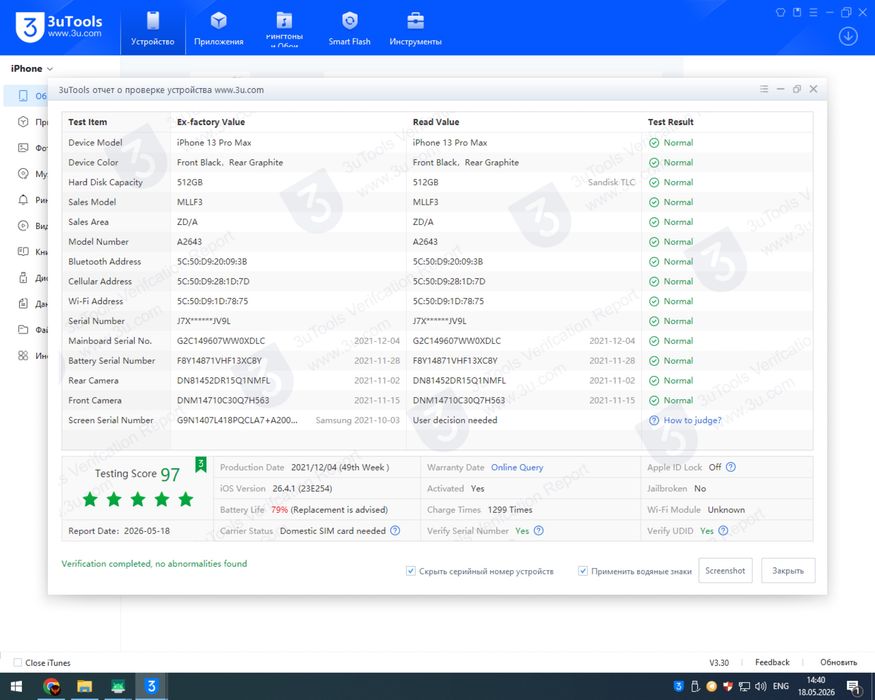Screen dimensions: 875x700
Task: Click help icon next to Apple ID Lock
Action: 730,467
